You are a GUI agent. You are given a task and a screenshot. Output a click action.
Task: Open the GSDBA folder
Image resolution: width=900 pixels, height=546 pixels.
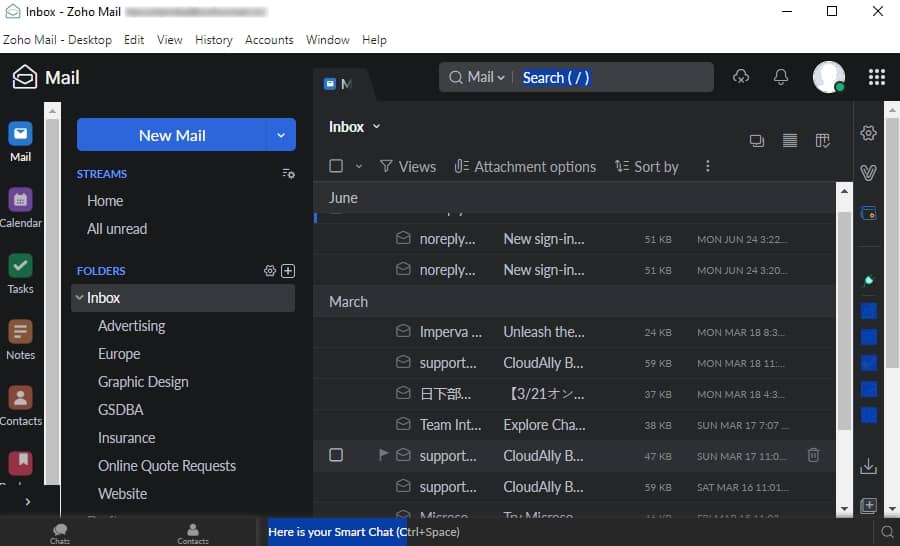pos(121,409)
